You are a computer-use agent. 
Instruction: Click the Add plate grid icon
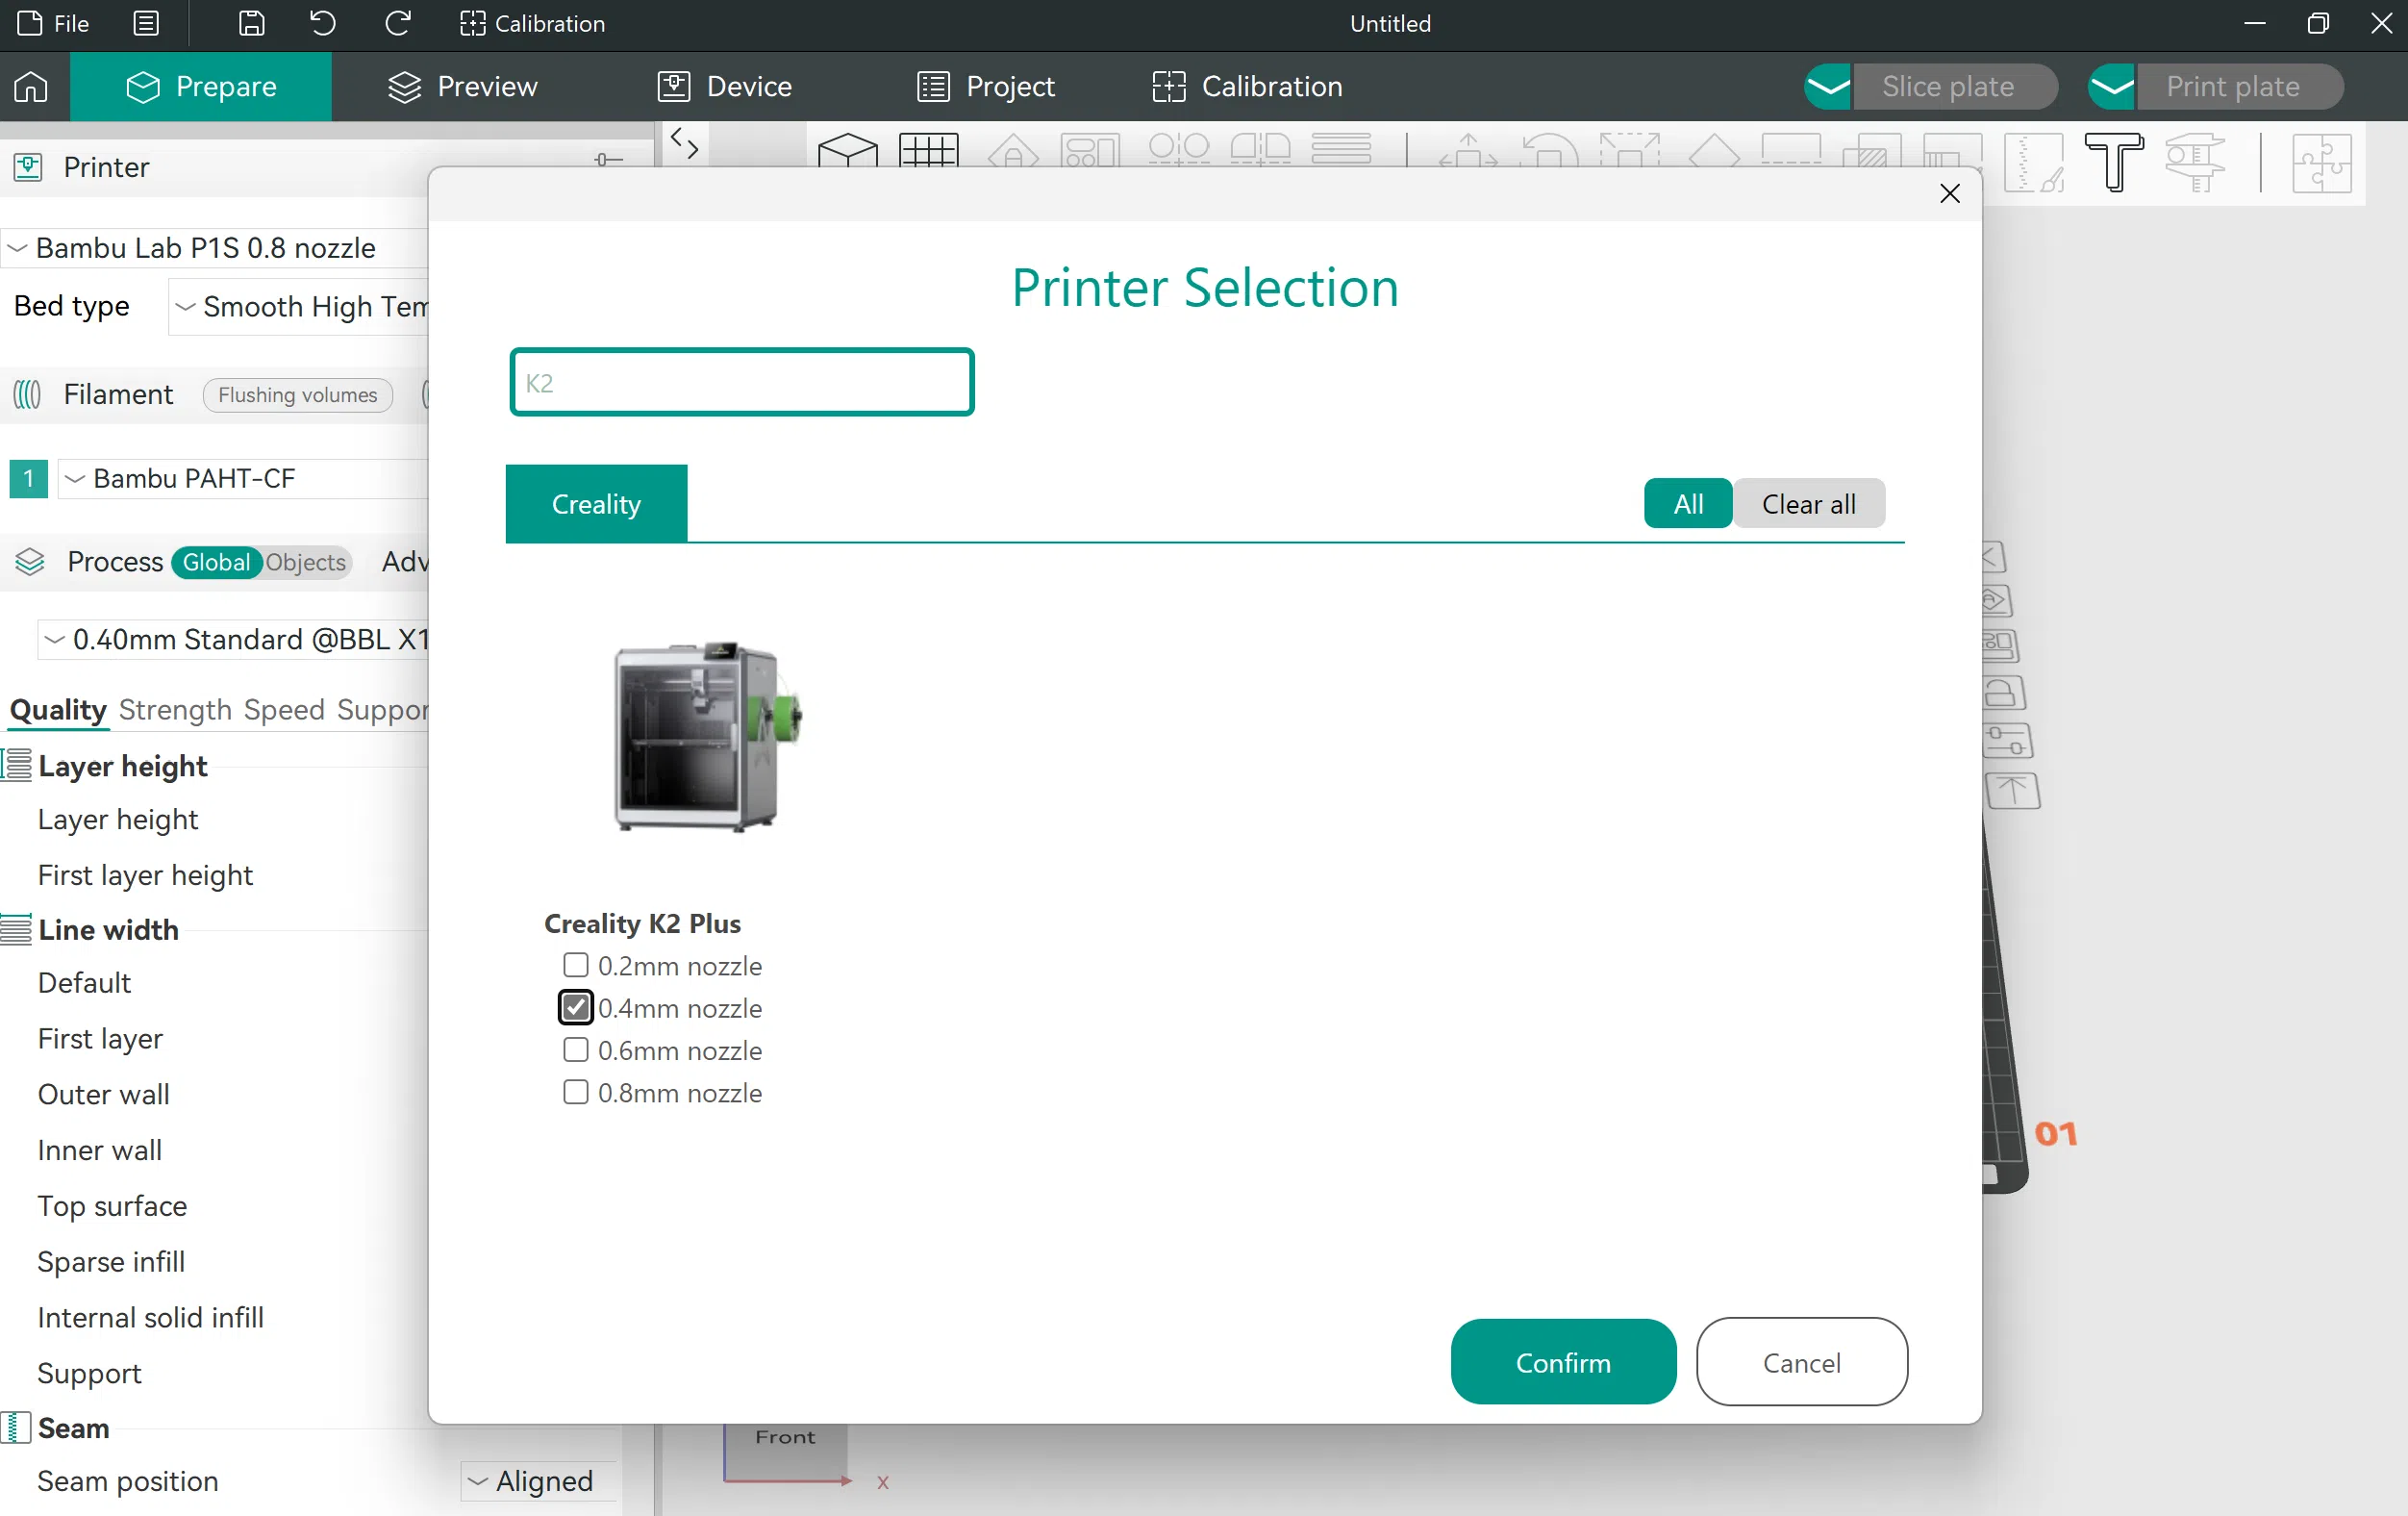coord(929,150)
